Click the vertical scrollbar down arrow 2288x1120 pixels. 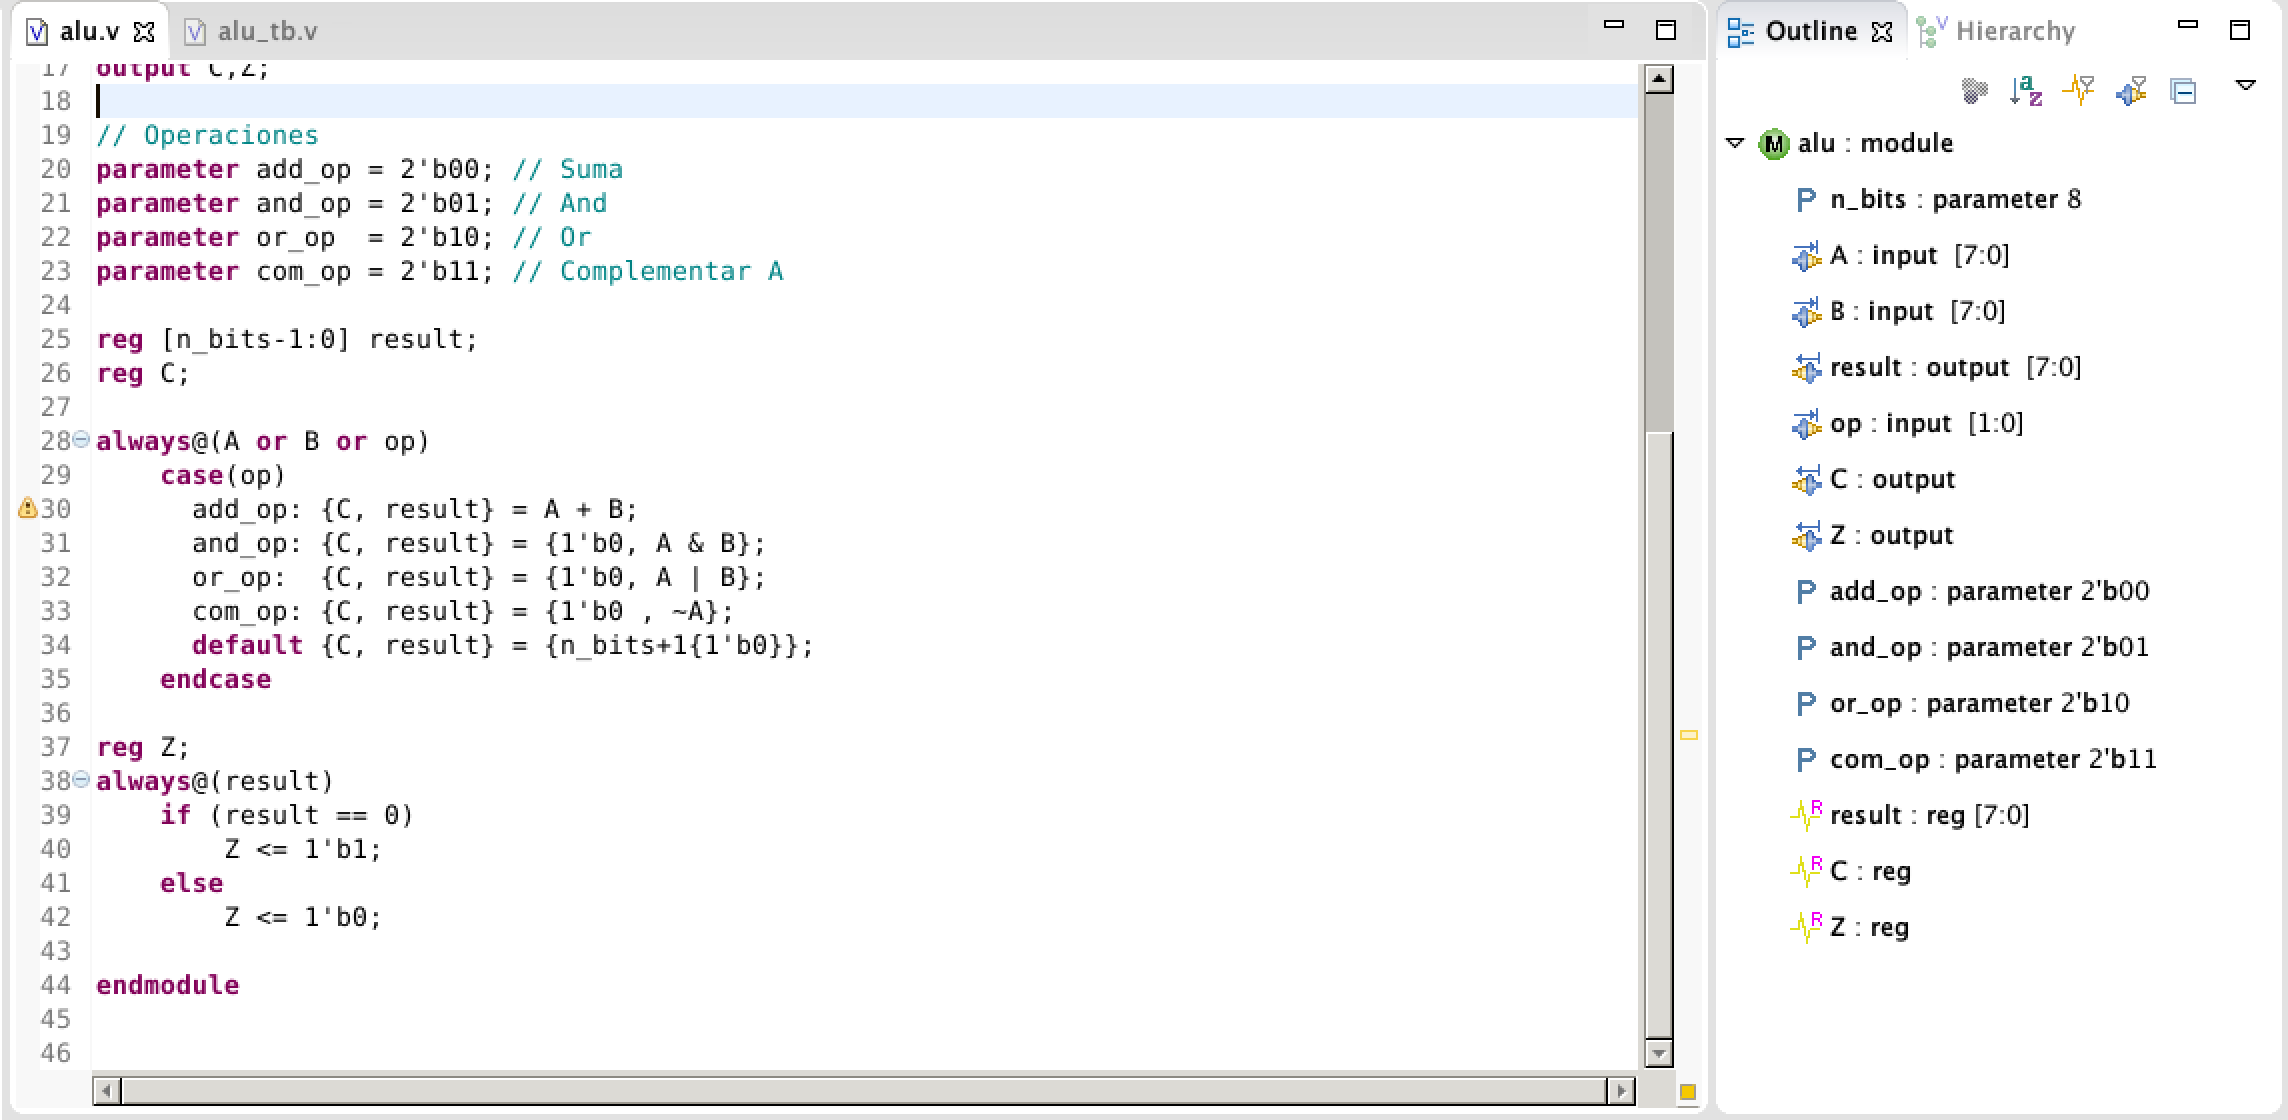1659,1052
